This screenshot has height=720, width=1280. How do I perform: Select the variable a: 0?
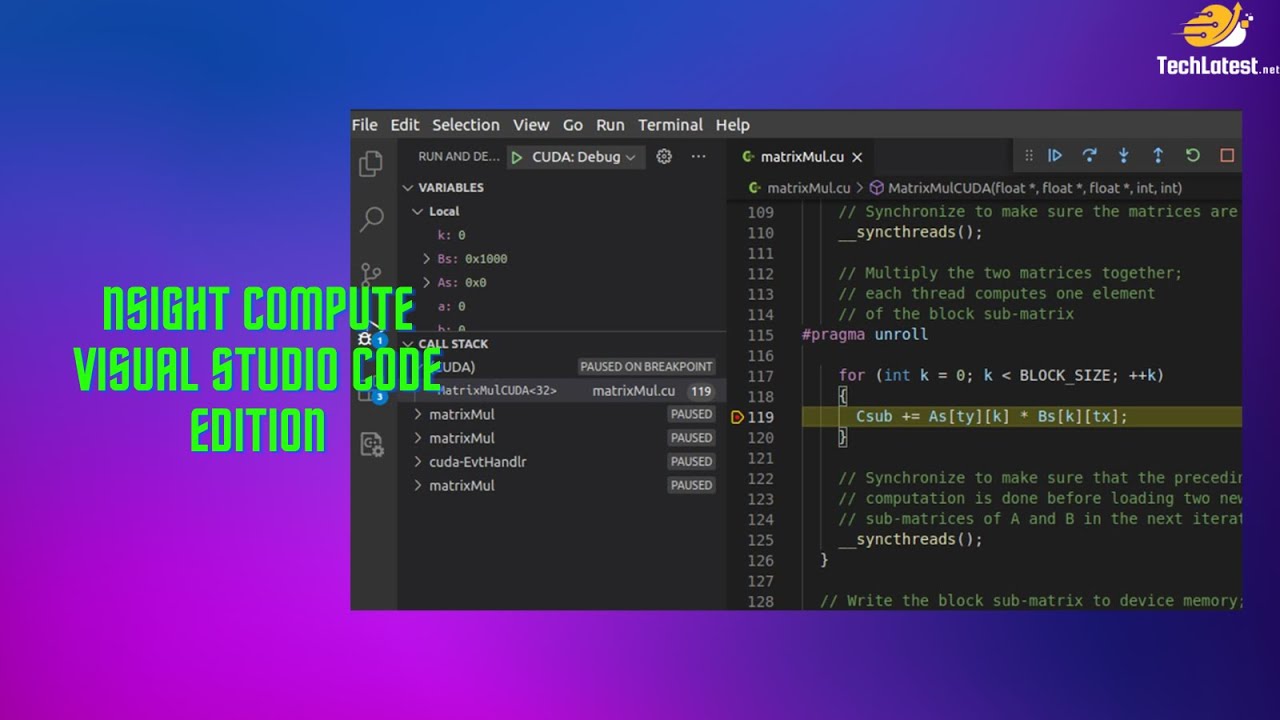451,307
